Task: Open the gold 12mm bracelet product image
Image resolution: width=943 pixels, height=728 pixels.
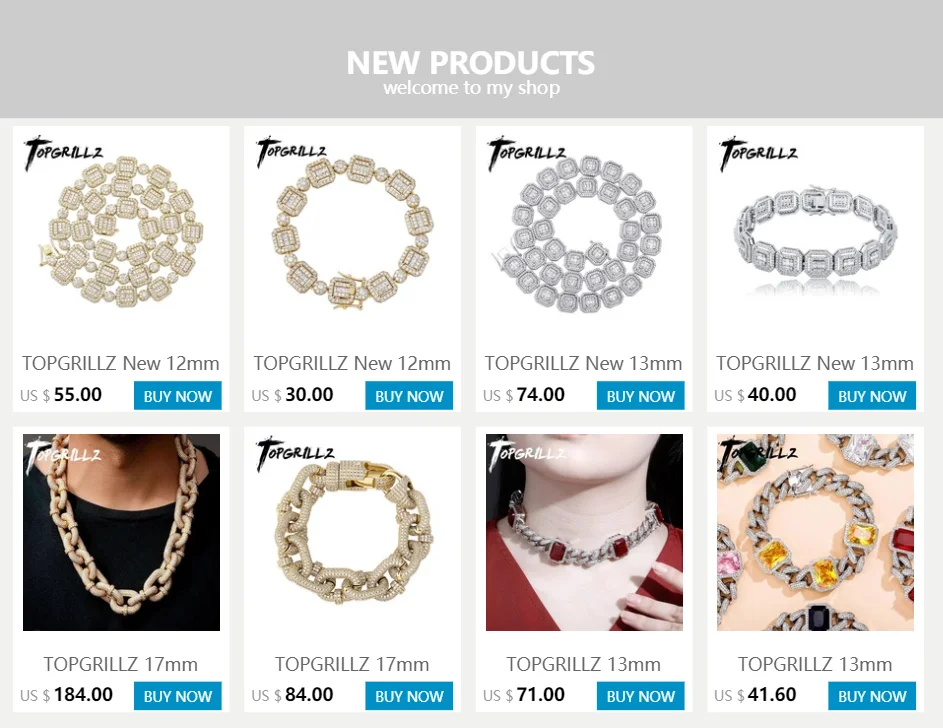Action: coord(352,231)
